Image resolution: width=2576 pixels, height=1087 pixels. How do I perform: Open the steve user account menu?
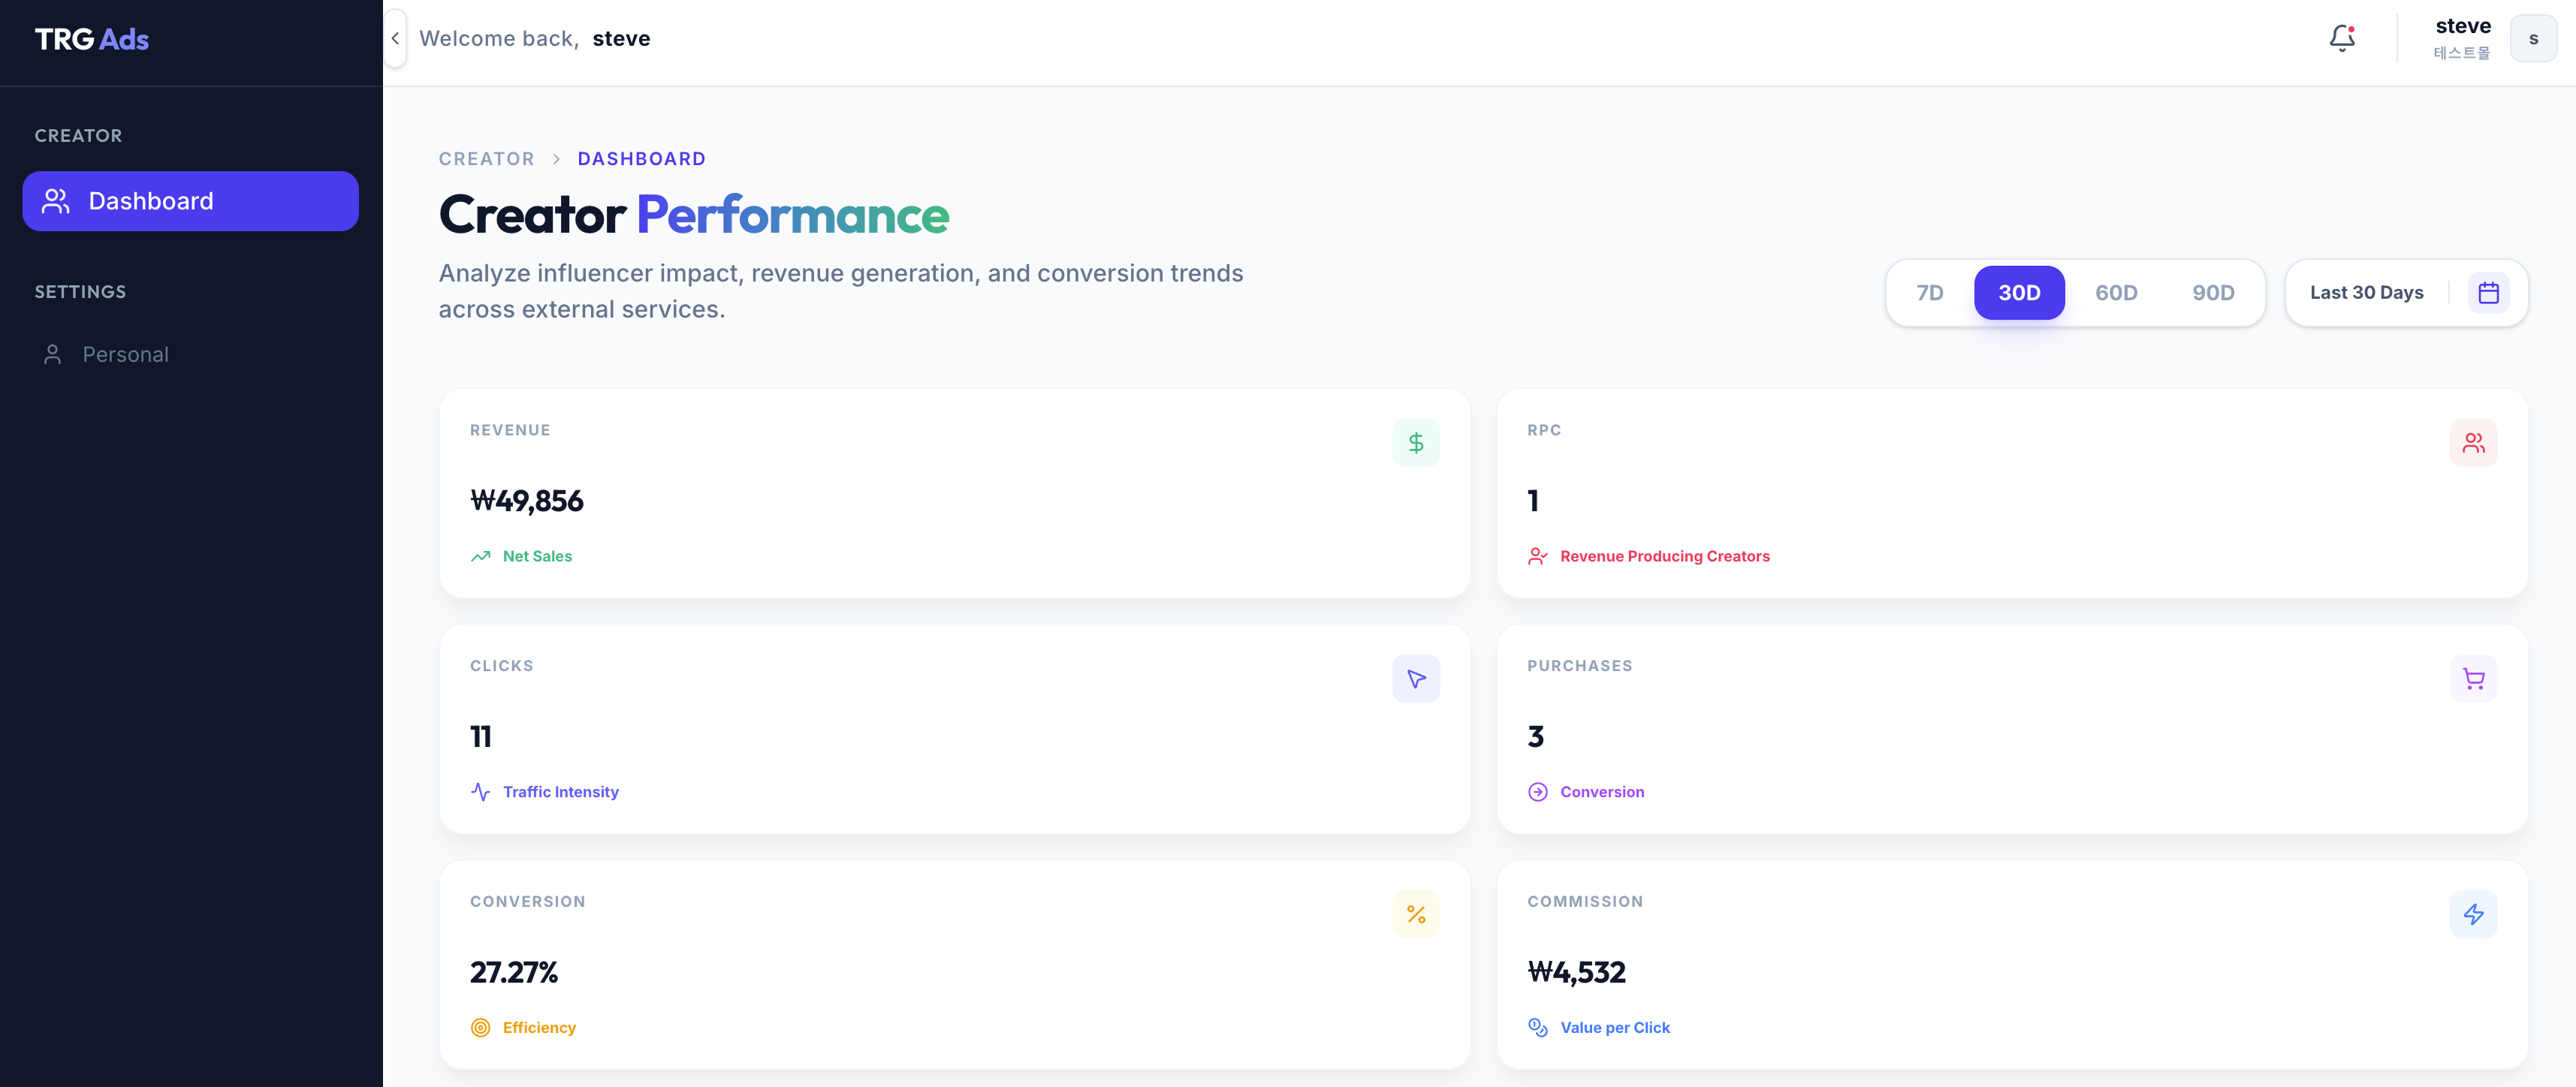(2462, 27)
